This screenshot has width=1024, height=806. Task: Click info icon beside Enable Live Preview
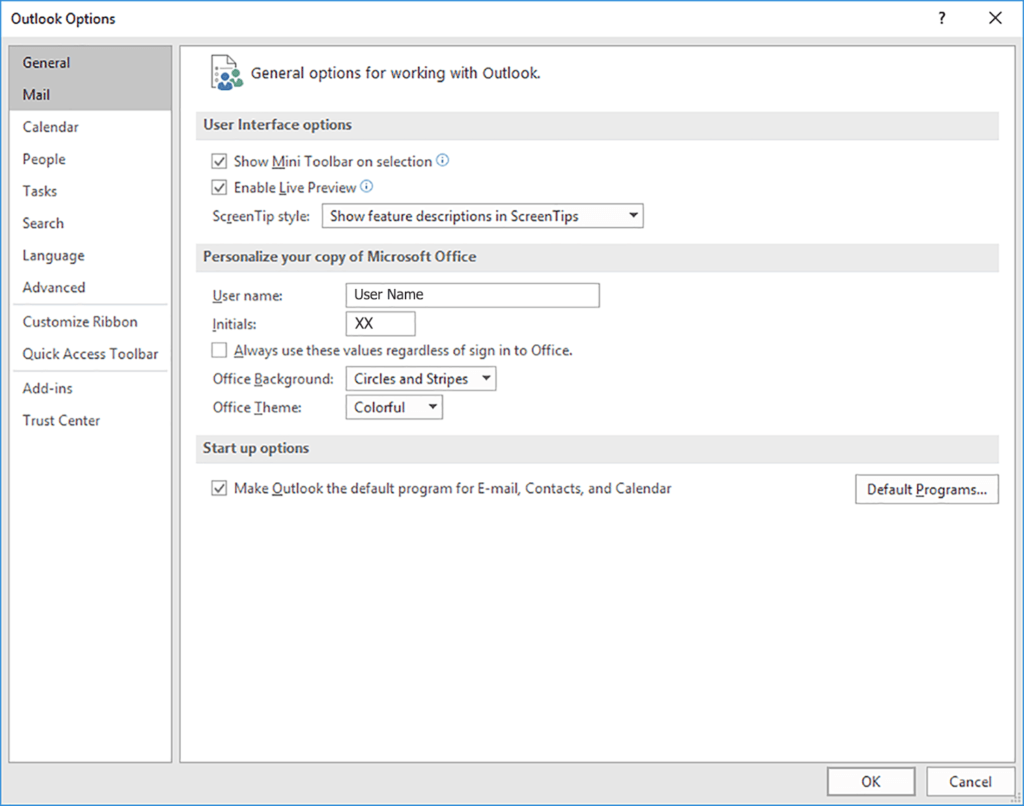click(x=367, y=187)
